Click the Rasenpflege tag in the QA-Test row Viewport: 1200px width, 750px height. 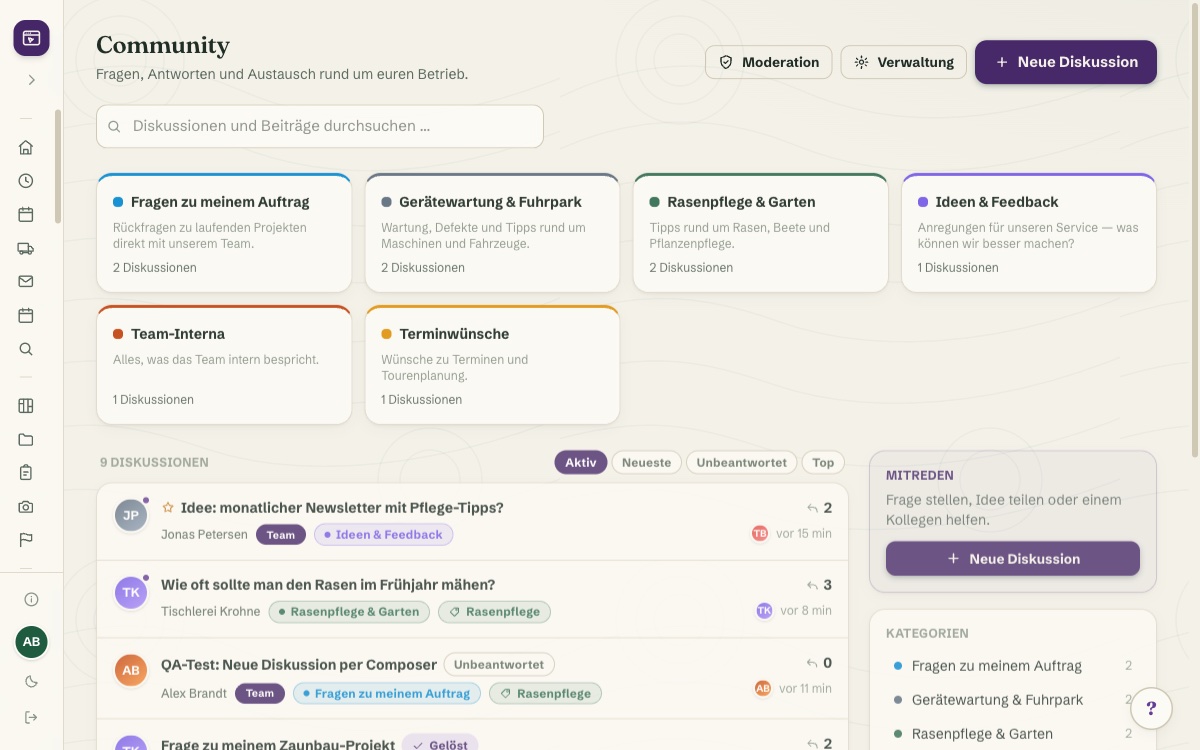(x=546, y=693)
